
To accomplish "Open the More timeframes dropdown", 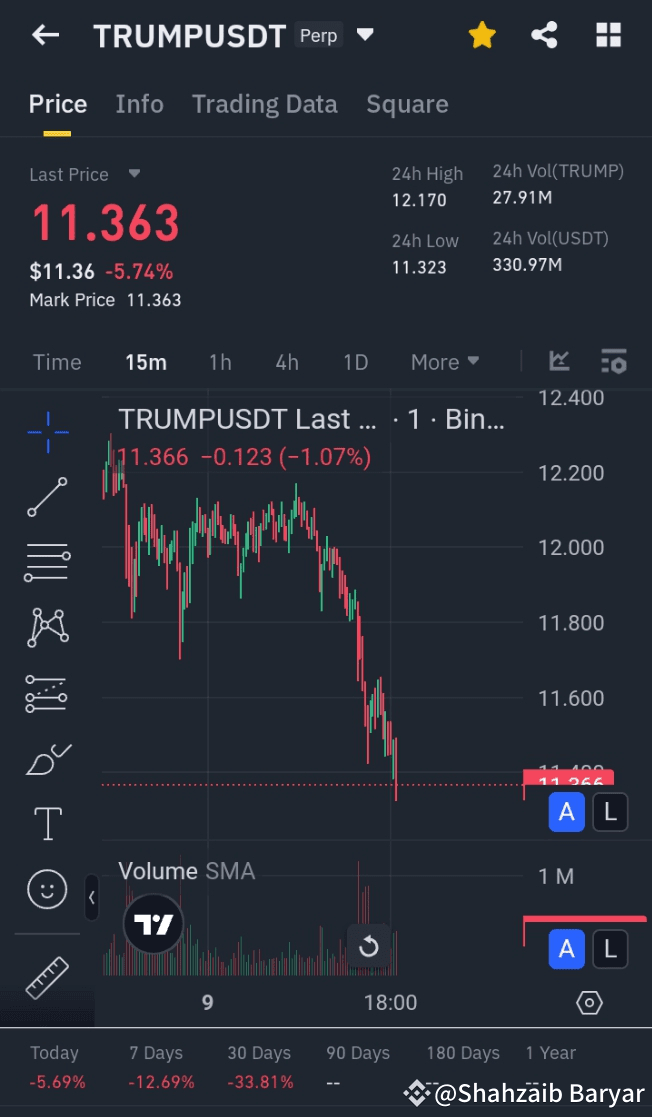I will [x=445, y=362].
